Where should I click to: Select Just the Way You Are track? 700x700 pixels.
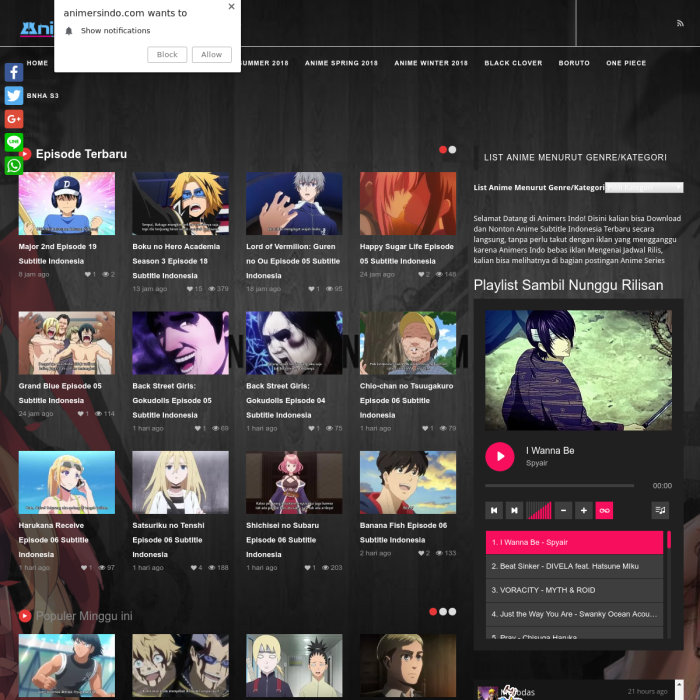click(574, 614)
